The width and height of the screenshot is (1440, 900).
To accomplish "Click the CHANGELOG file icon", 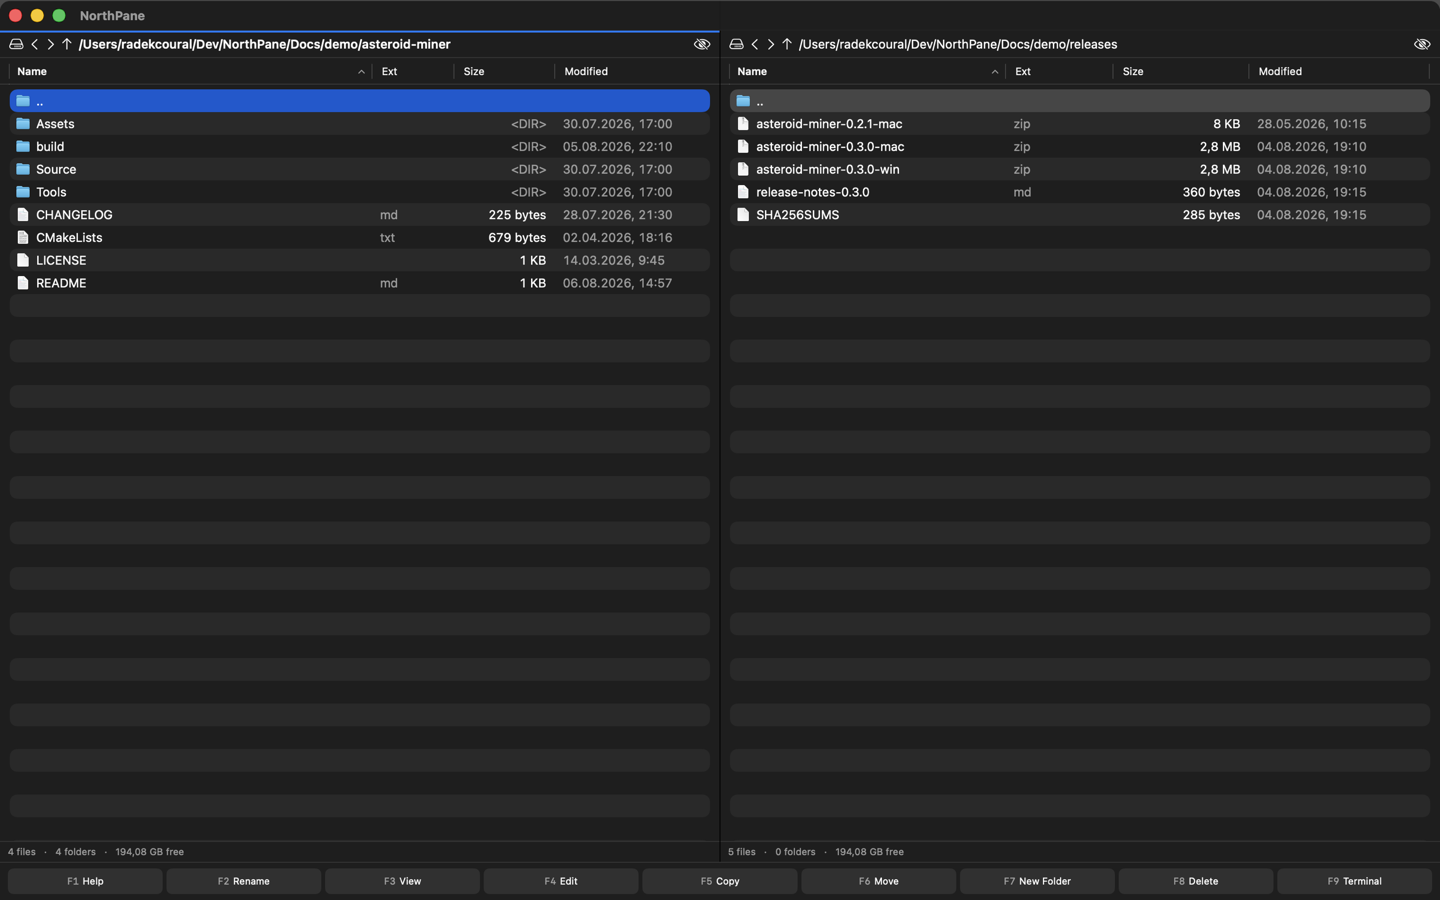I will [x=23, y=215].
